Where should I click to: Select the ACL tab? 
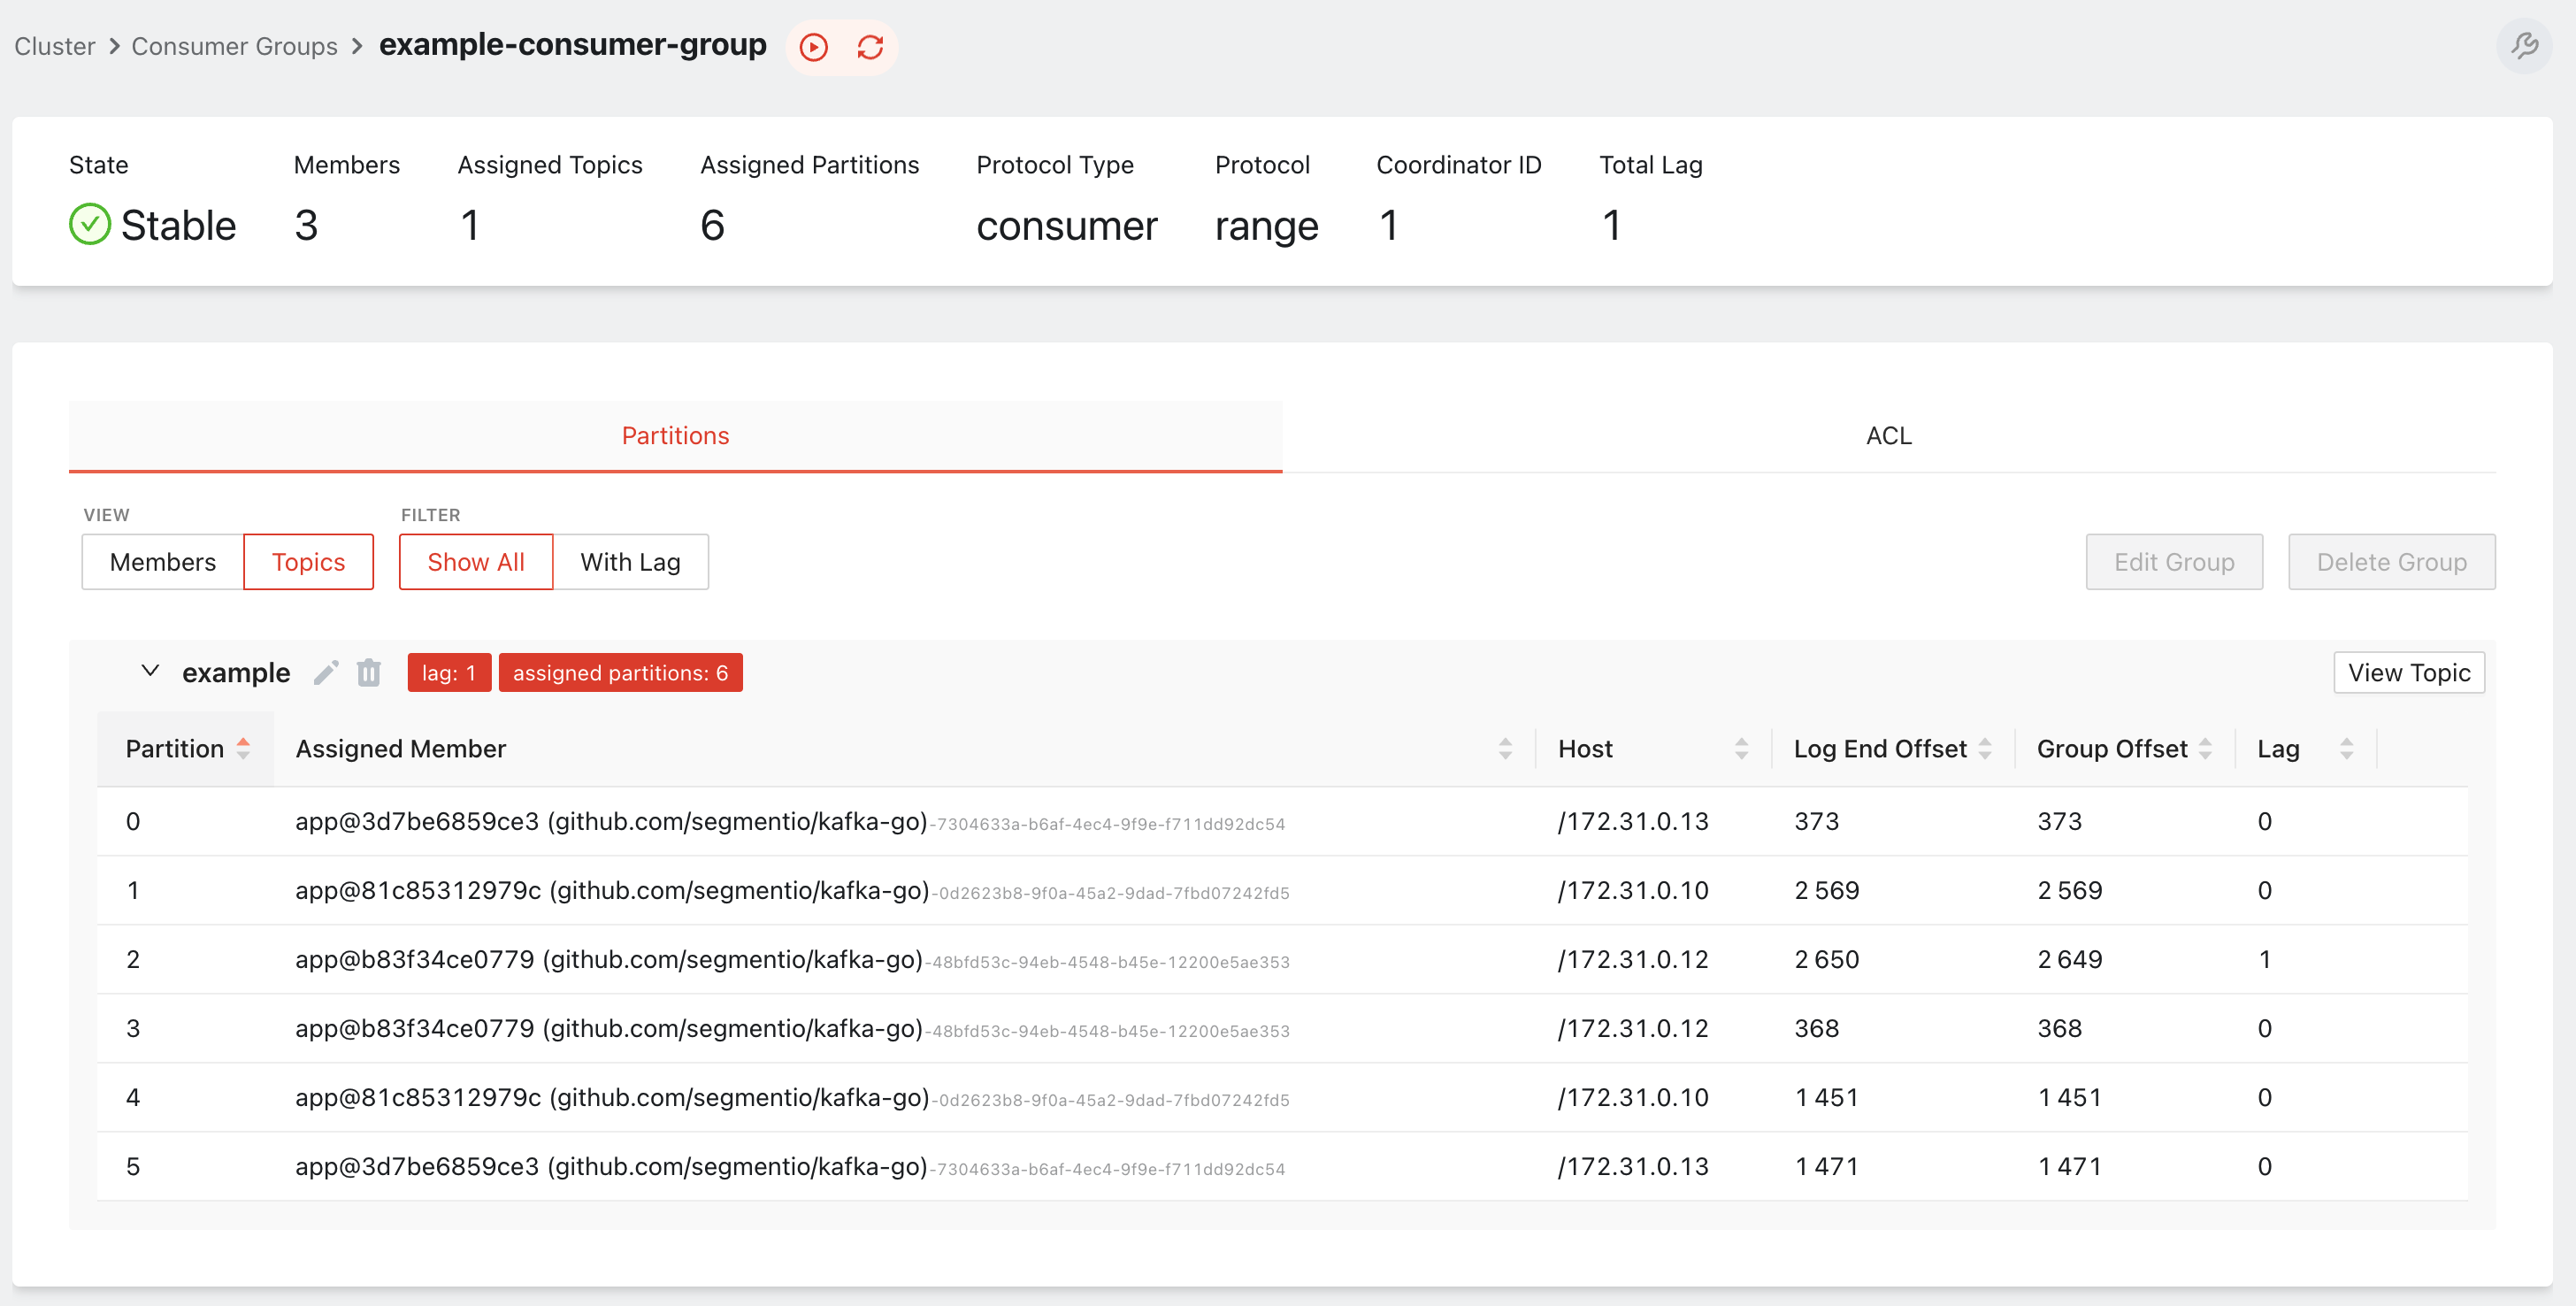[x=1889, y=434]
